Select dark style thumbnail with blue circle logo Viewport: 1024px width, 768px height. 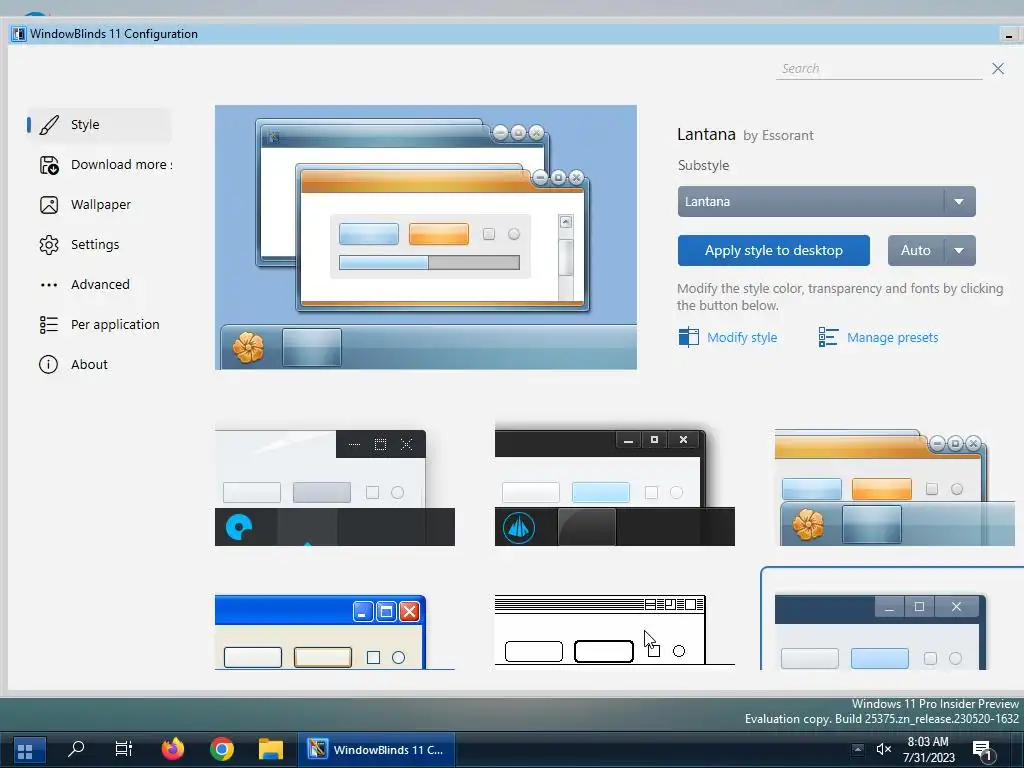click(x=334, y=487)
